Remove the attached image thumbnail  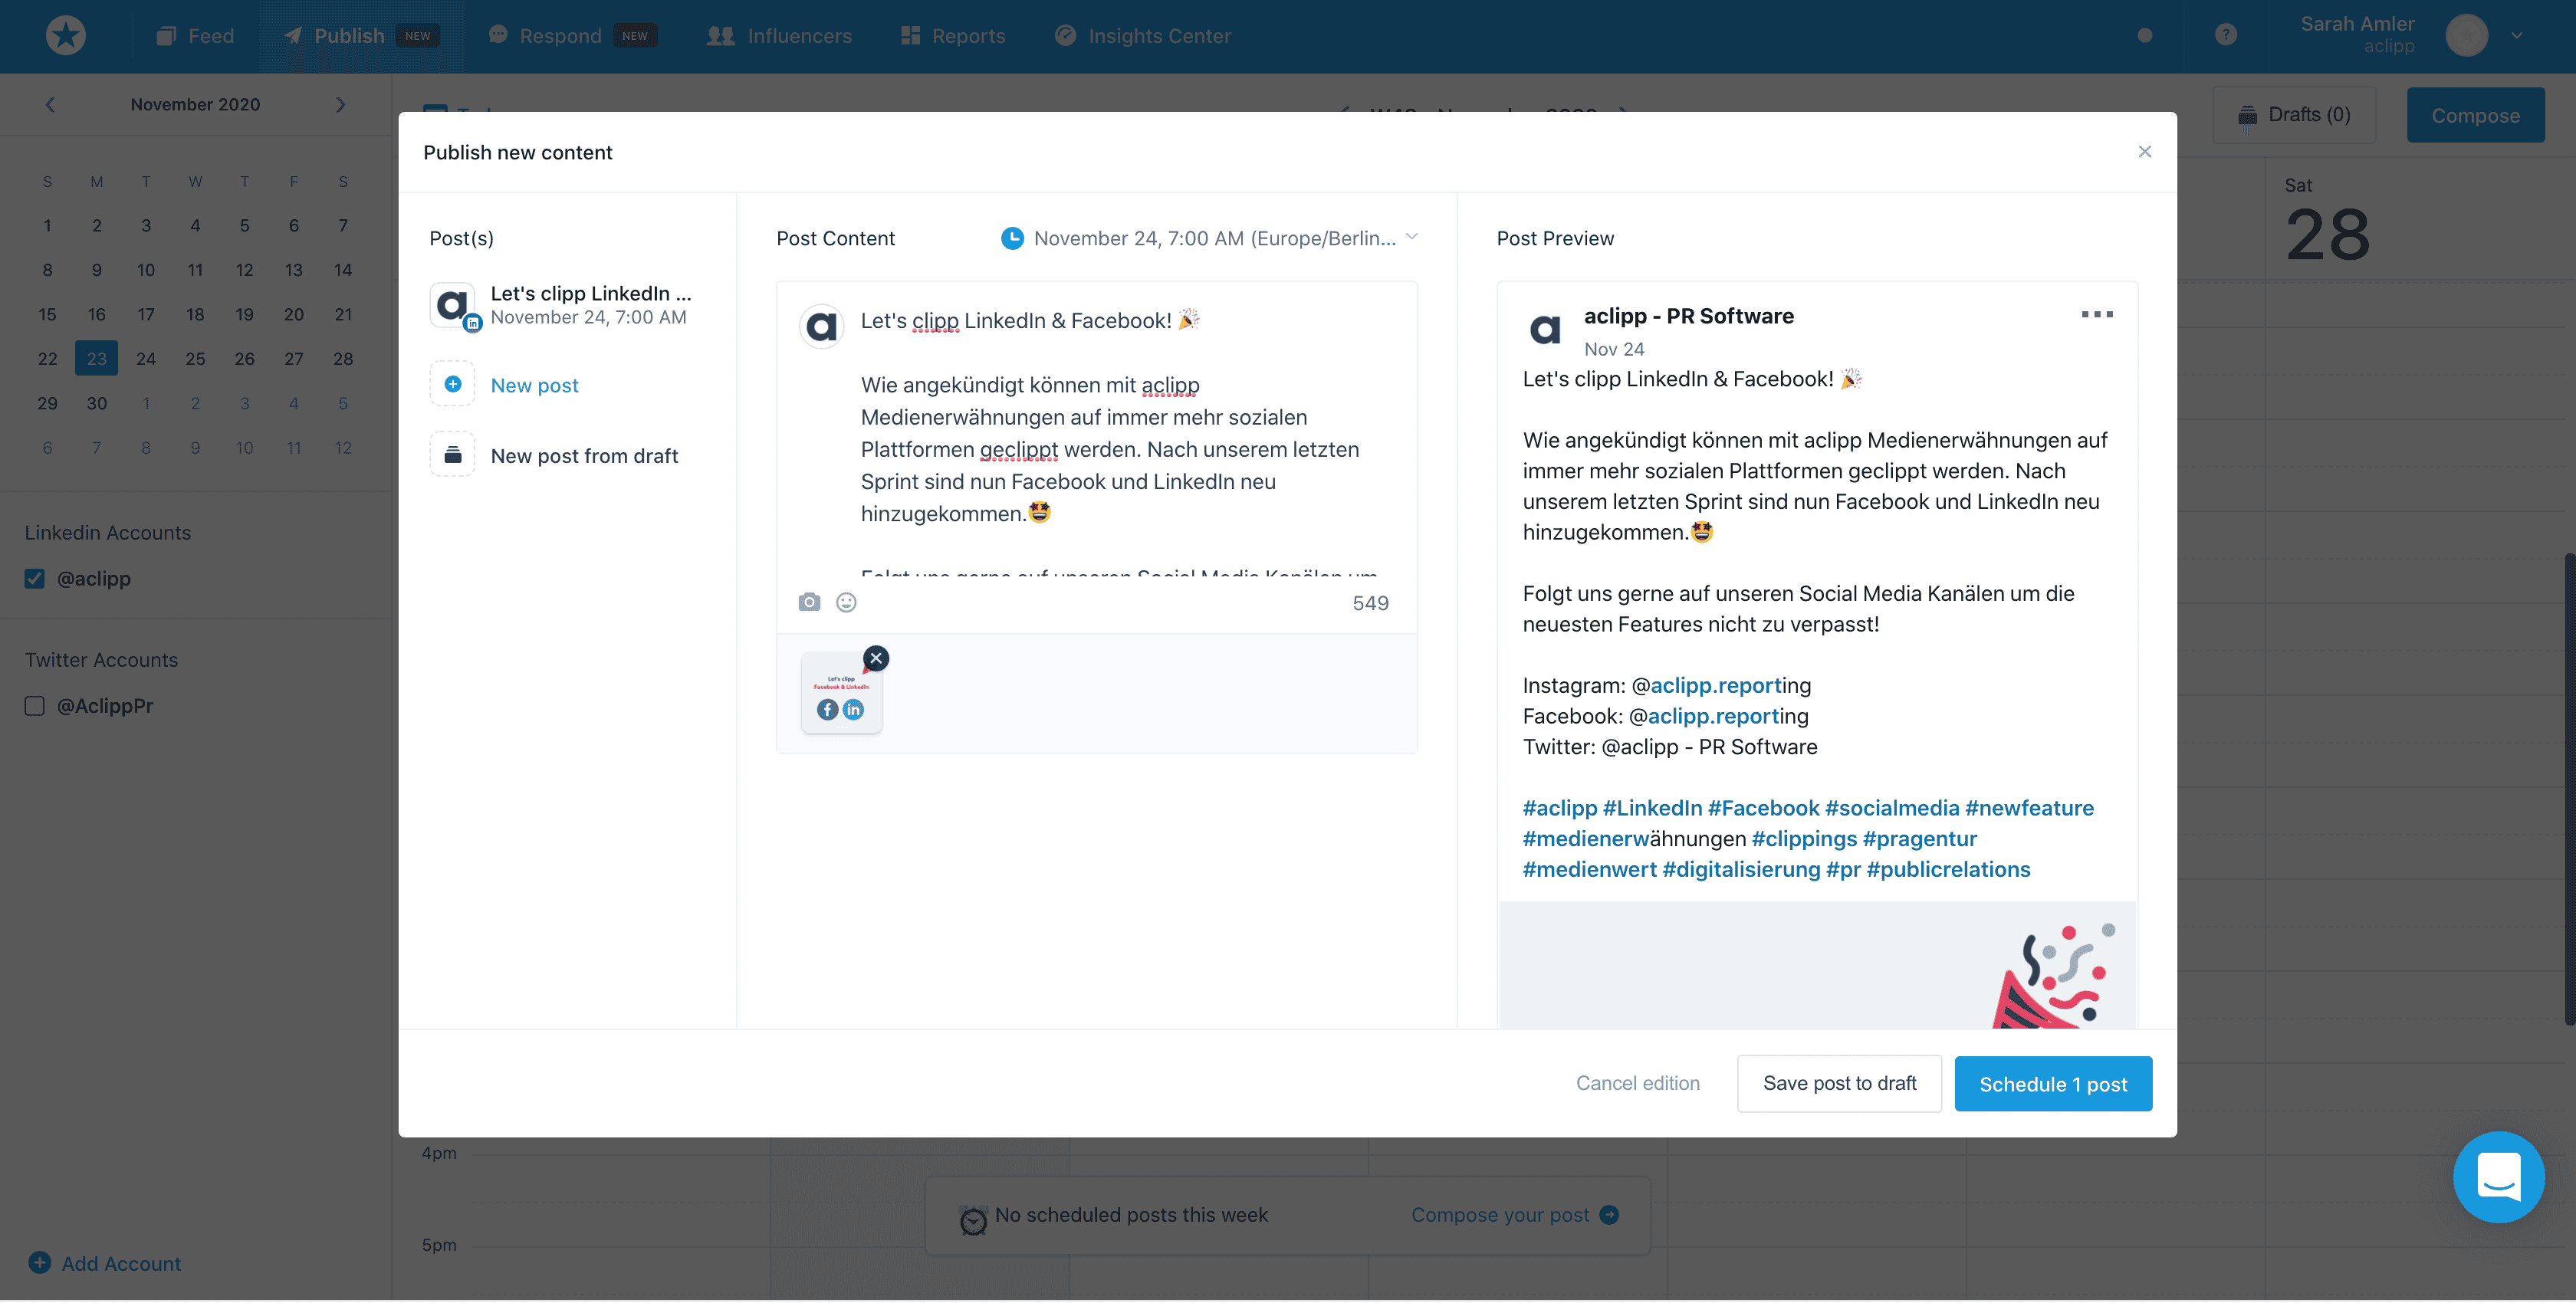(x=876, y=658)
